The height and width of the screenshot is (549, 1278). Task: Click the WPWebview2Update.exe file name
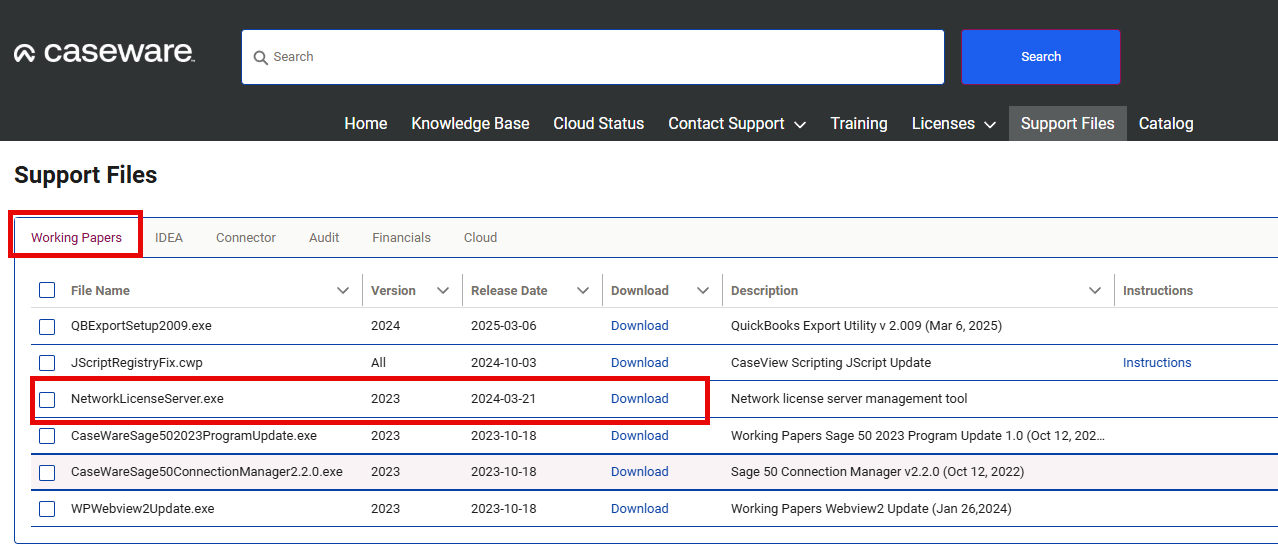143,509
